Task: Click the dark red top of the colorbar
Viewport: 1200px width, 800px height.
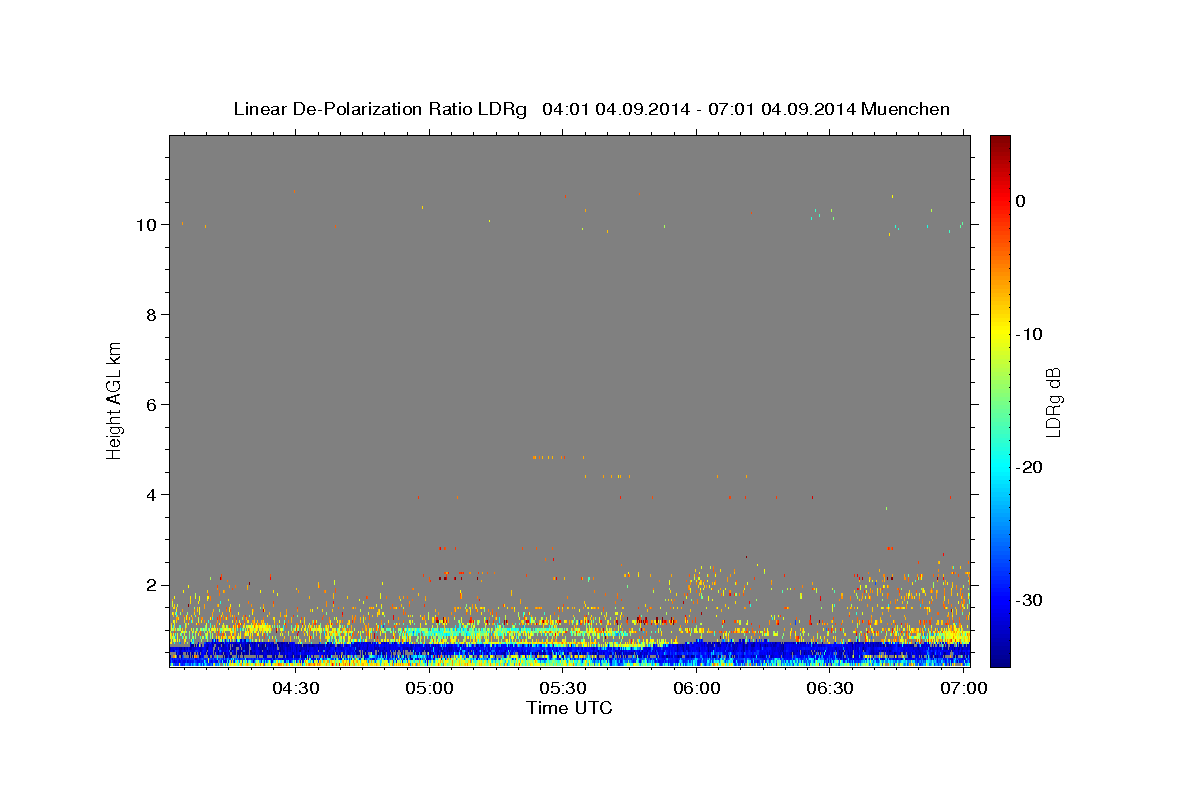Action: (x=1000, y=143)
